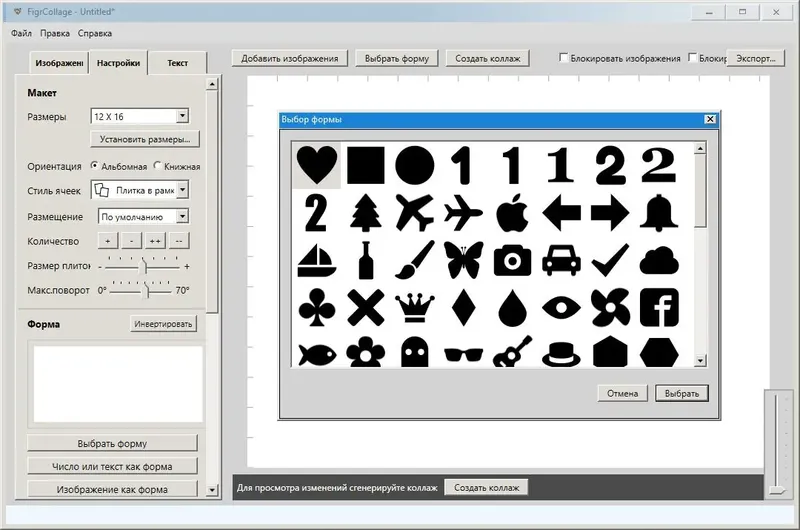Pick the paintbrush shape
Screen dimensions: 800x530
415,260
